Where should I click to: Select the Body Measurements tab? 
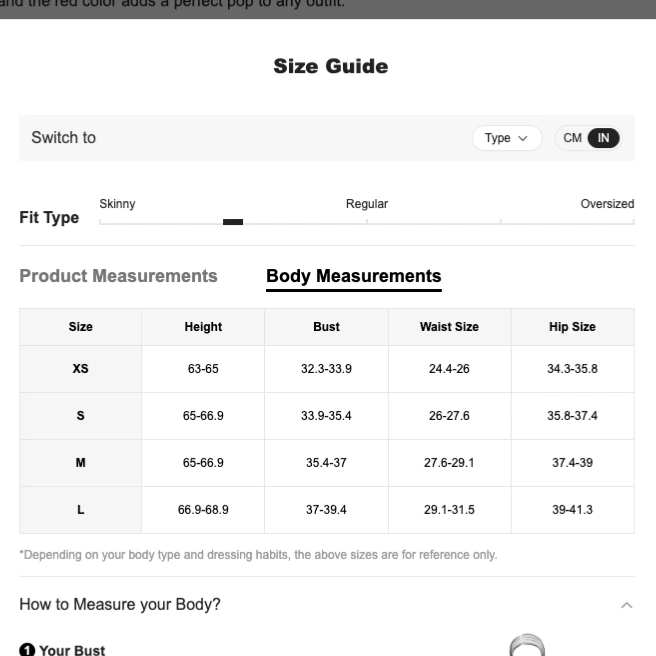(354, 277)
